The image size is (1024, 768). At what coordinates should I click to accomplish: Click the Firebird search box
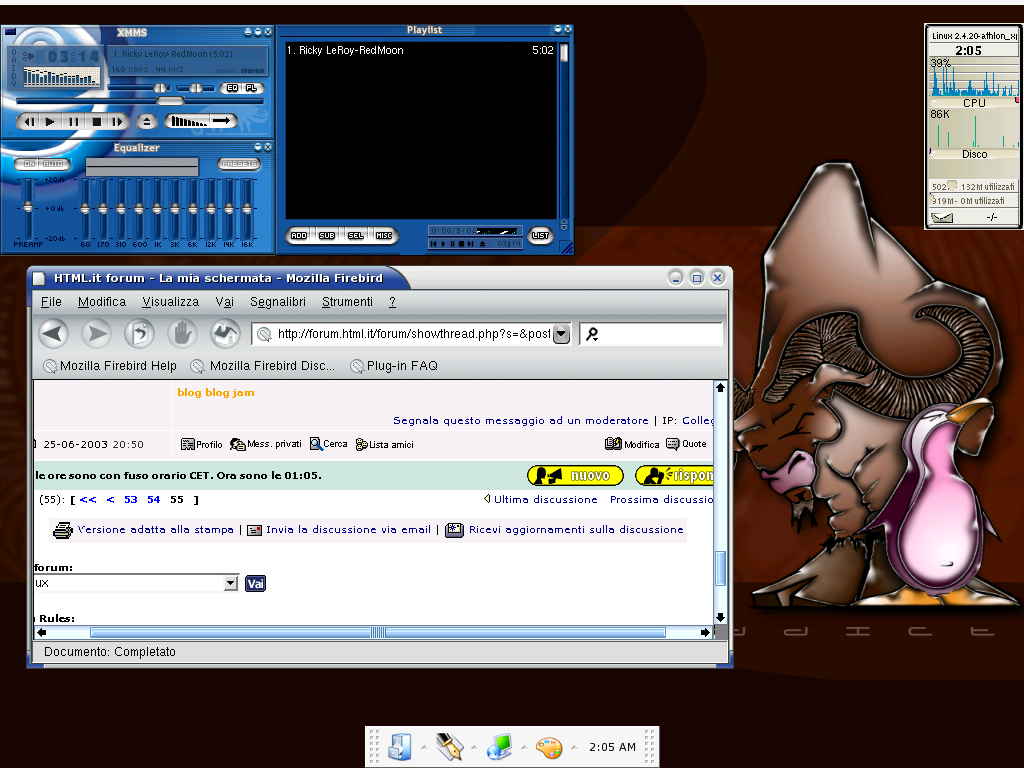click(x=651, y=334)
